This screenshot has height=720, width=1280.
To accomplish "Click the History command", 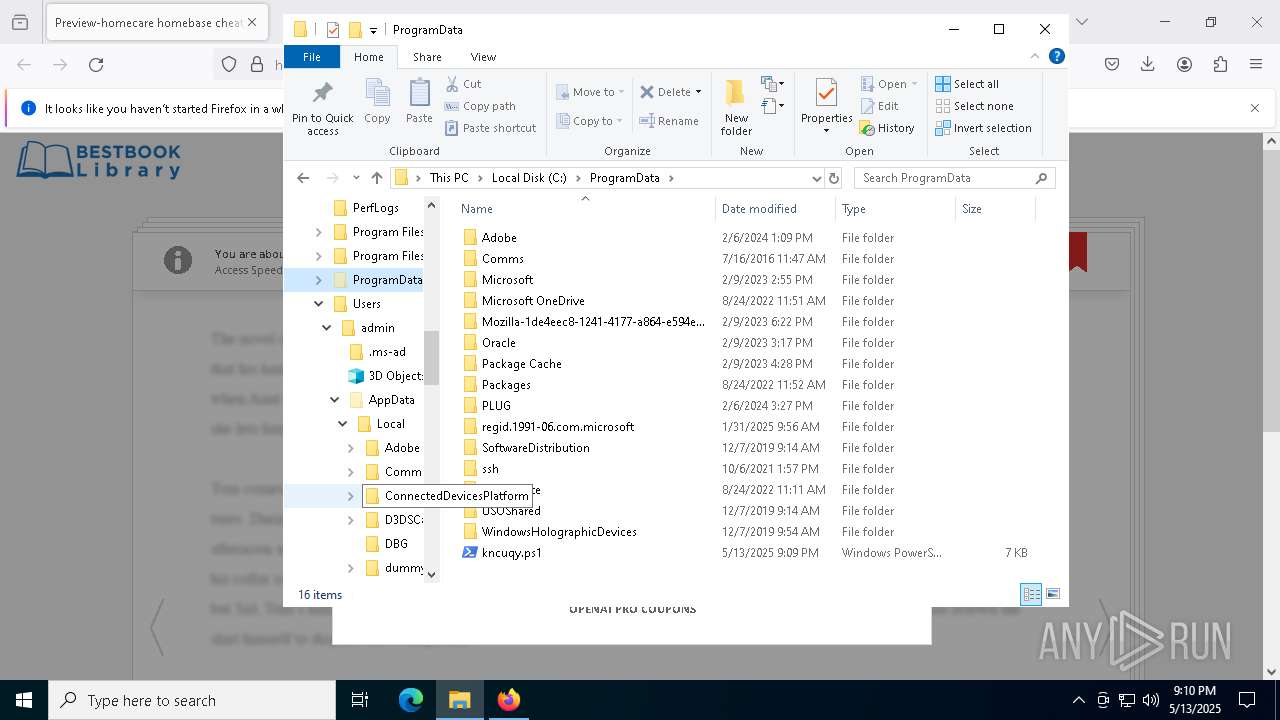I will pos(886,128).
